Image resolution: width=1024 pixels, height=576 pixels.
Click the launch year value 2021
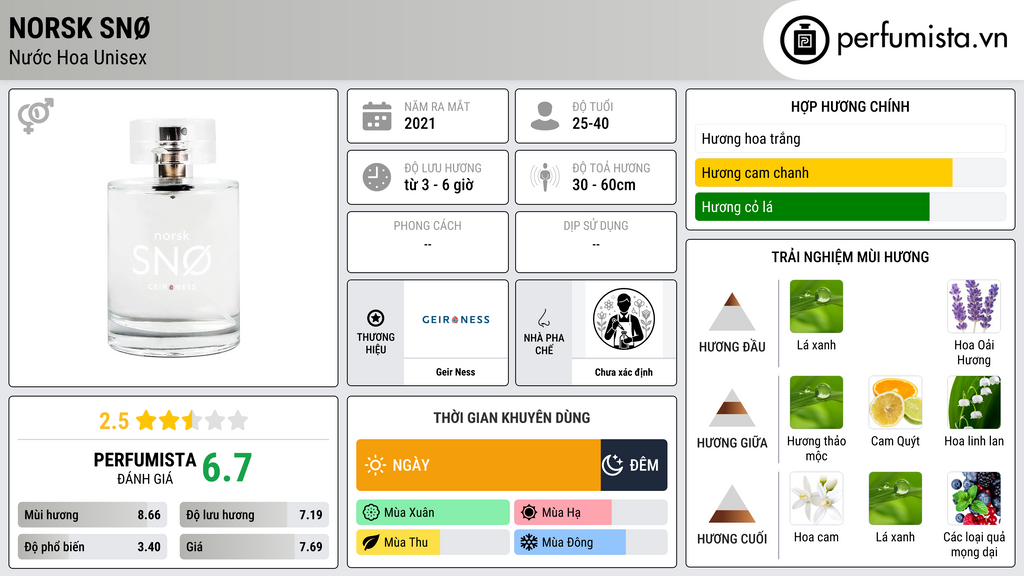tap(419, 123)
